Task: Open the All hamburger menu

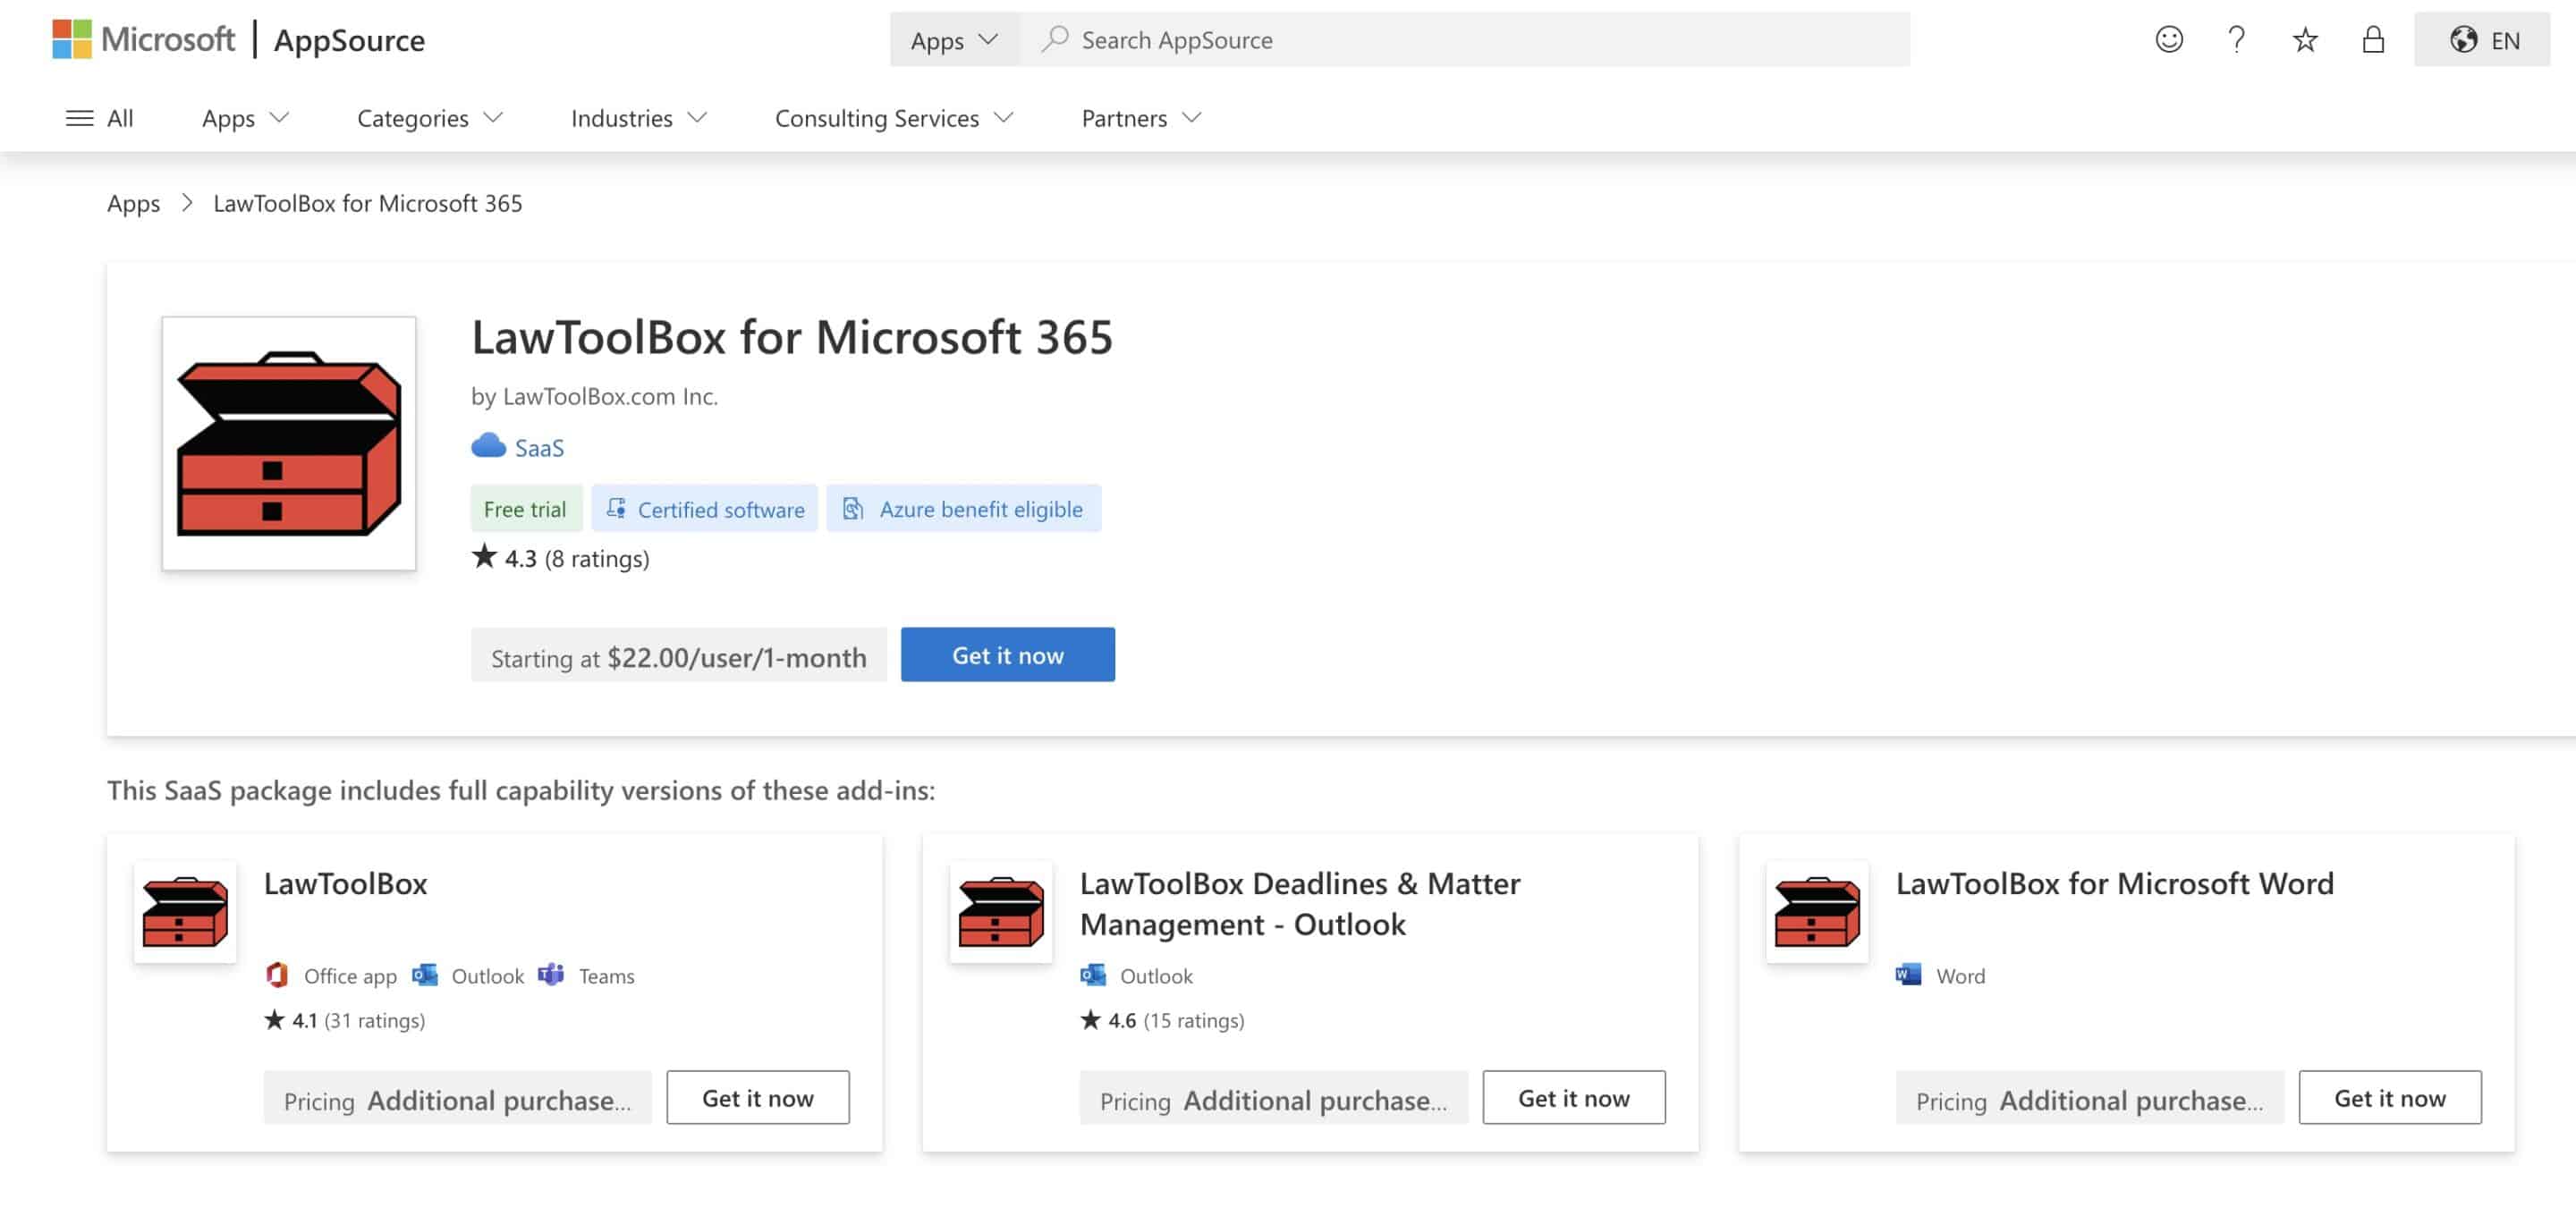Action: pyautogui.click(x=99, y=118)
